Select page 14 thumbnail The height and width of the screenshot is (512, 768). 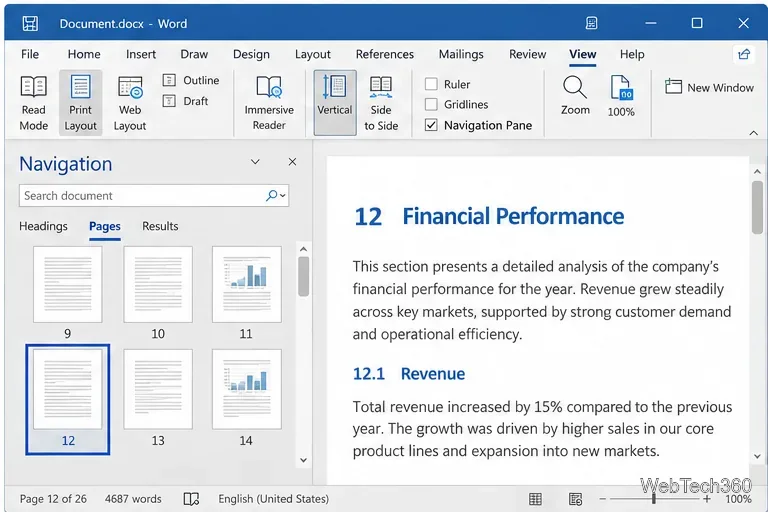(246, 389)
